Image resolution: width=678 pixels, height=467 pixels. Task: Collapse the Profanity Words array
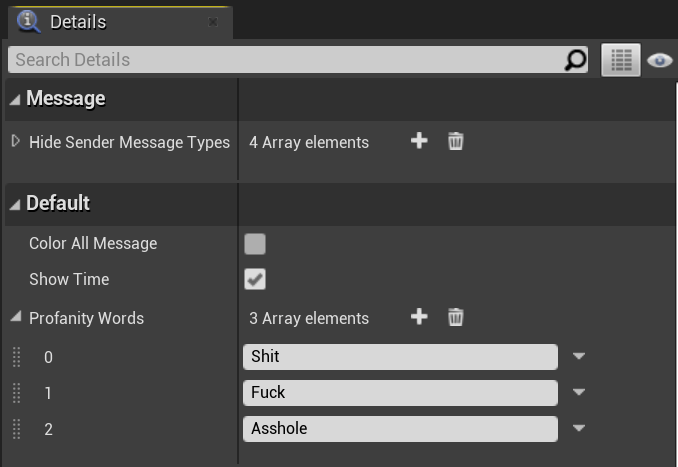coord(15,318)
